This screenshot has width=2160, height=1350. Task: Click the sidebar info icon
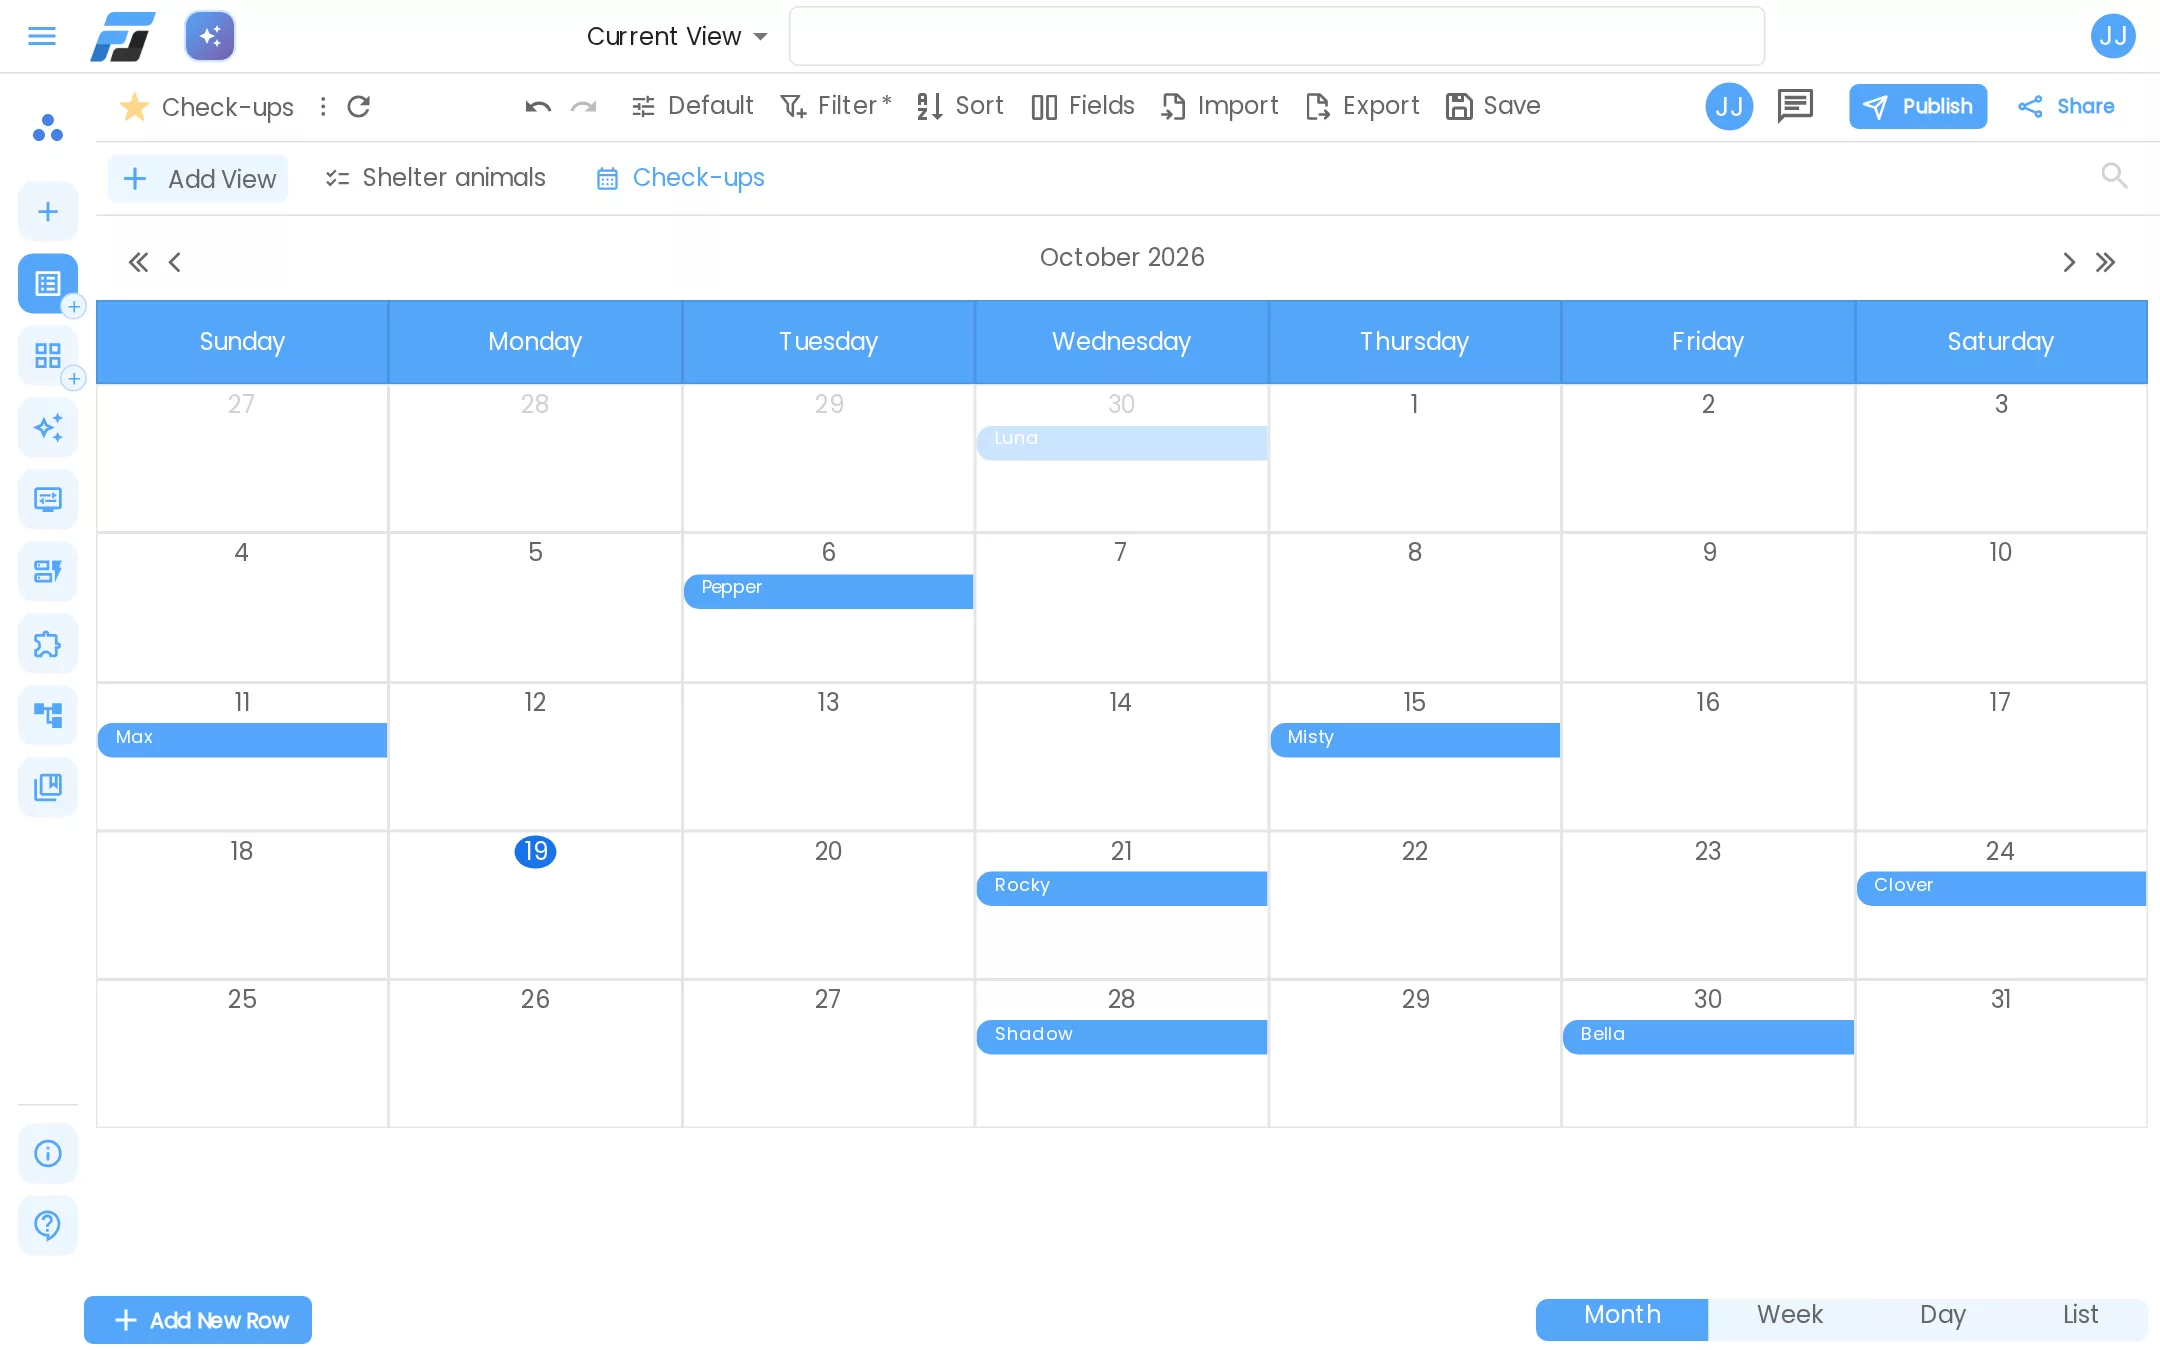(x=48, y=1154)
